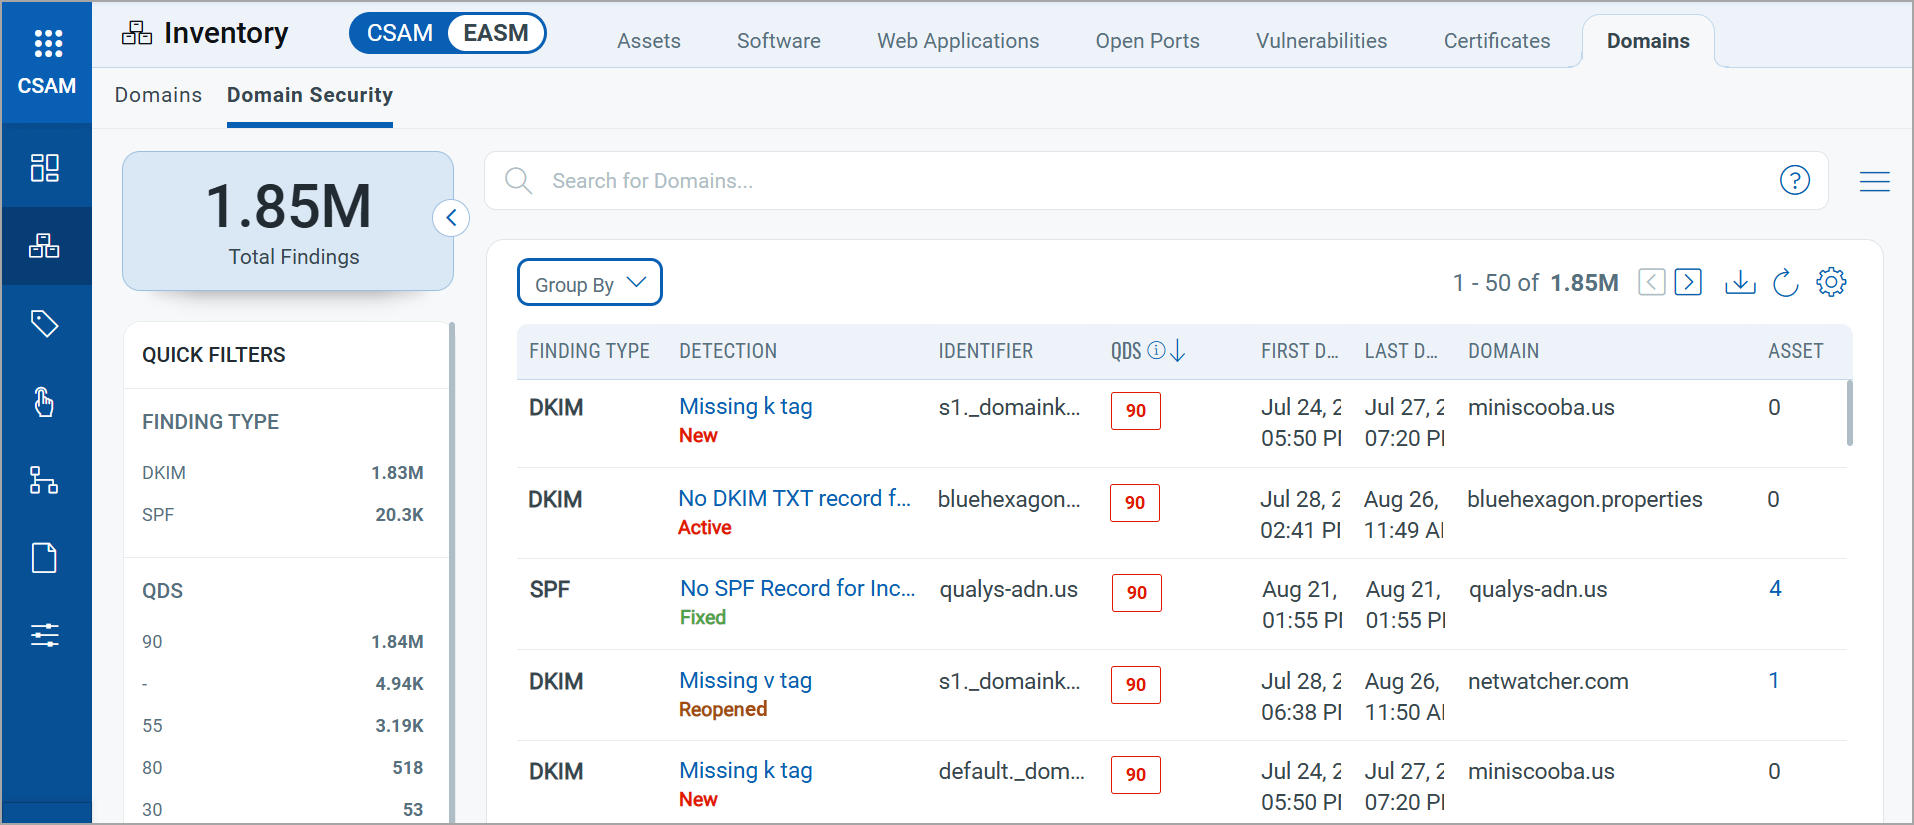Open the Vulnerabilities tab

tap(1321, 41)
